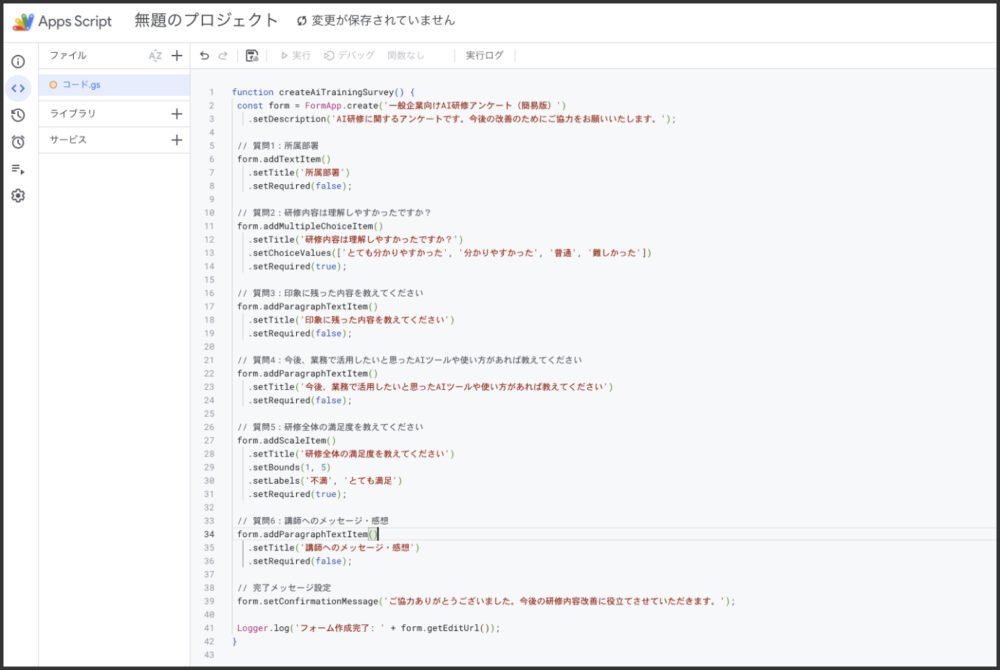View the Executions list icon
Screen dimensions: 1000x670
(17, 168)
